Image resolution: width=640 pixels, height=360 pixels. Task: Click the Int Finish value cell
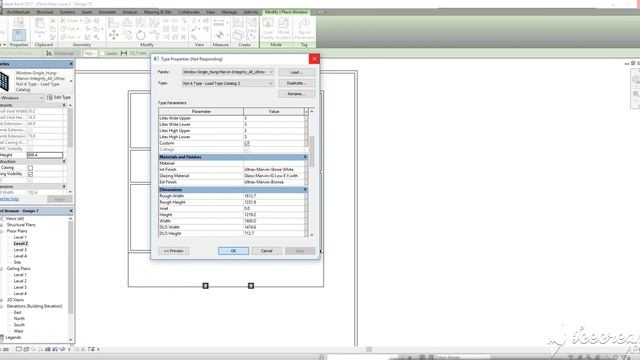click(x=274, y=169)
